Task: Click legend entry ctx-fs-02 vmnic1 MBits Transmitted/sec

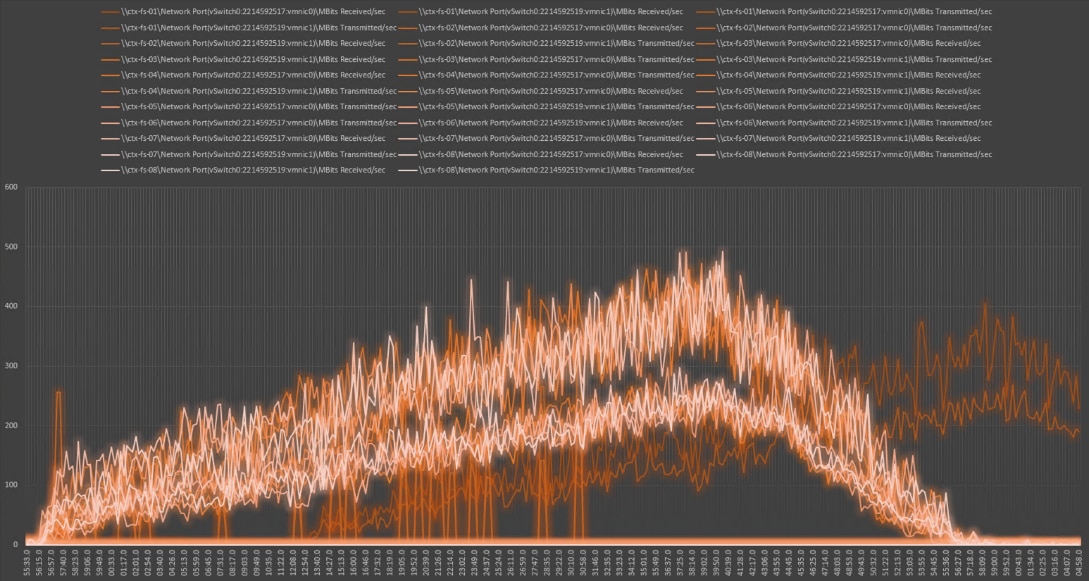Action: pyautogui.click(x=547, y=43)
